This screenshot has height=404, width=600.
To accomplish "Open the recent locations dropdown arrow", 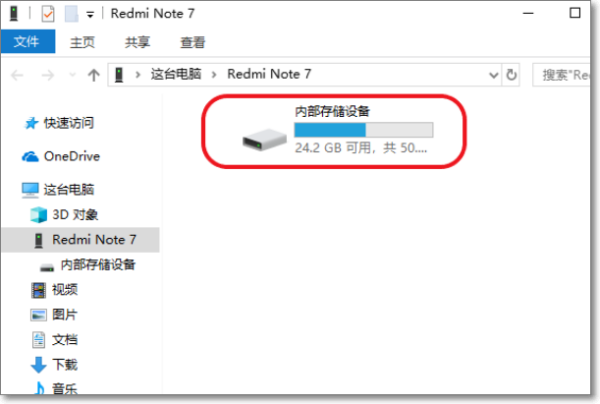I will click(x=72, y=75).
